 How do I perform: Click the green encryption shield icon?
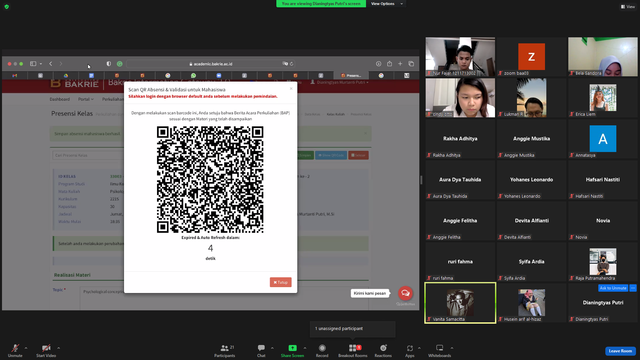[7, 7]
